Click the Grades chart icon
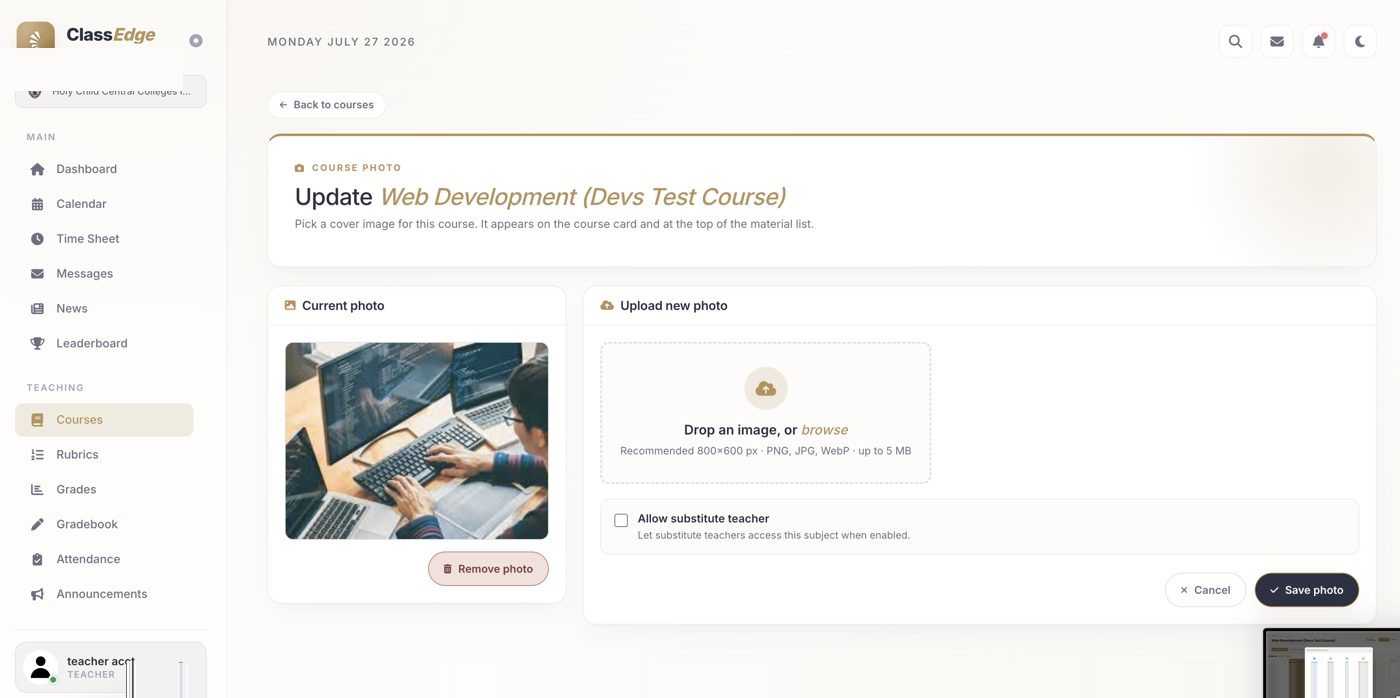Image resolution: width=1400 pixels, height=698 pixels. [x=37, y=490]
